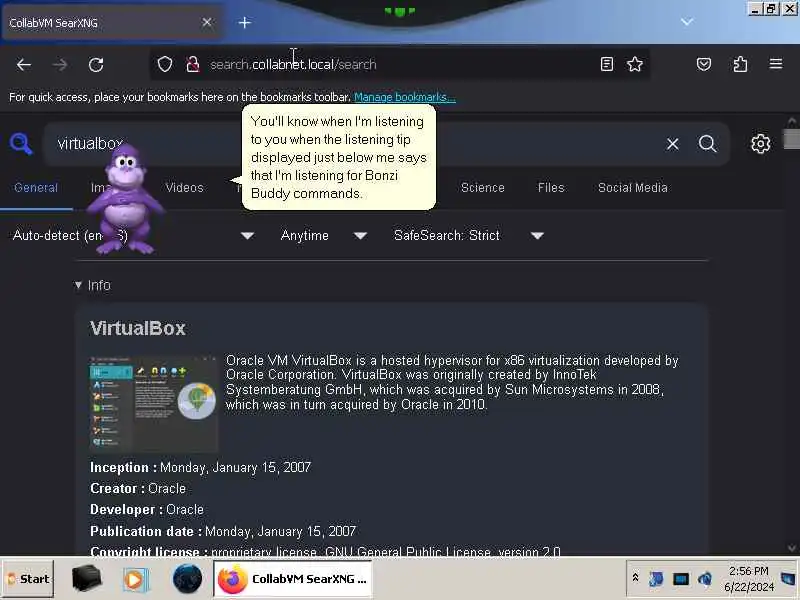Open the Manage bookmarks link
The height and width of the screenshot is (600, 800).
point(405,97)
